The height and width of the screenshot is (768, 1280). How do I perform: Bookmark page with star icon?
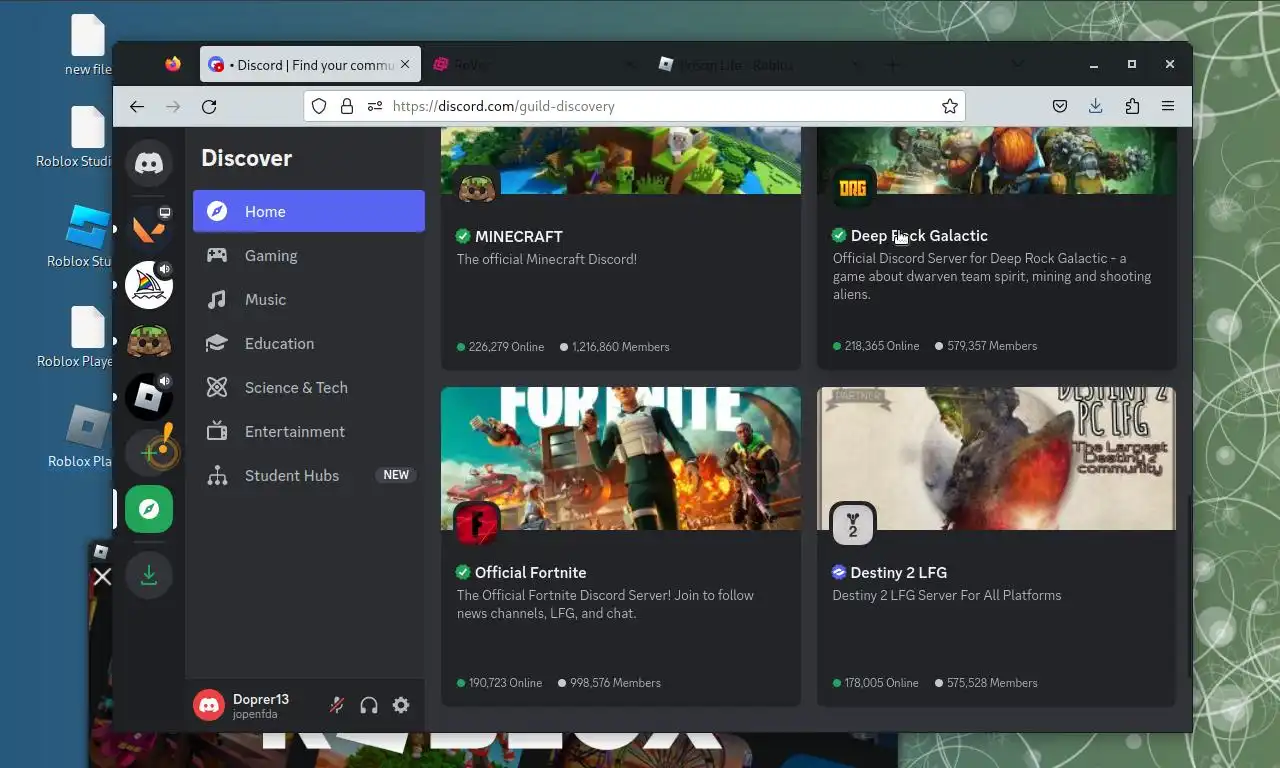click(950, 106)
